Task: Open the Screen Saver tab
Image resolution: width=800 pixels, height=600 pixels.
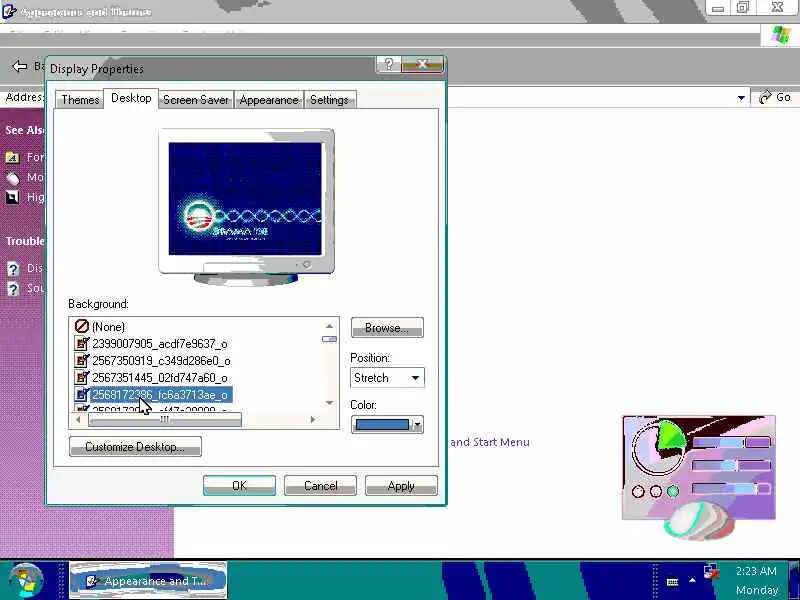Action: [x=196, y=99]
